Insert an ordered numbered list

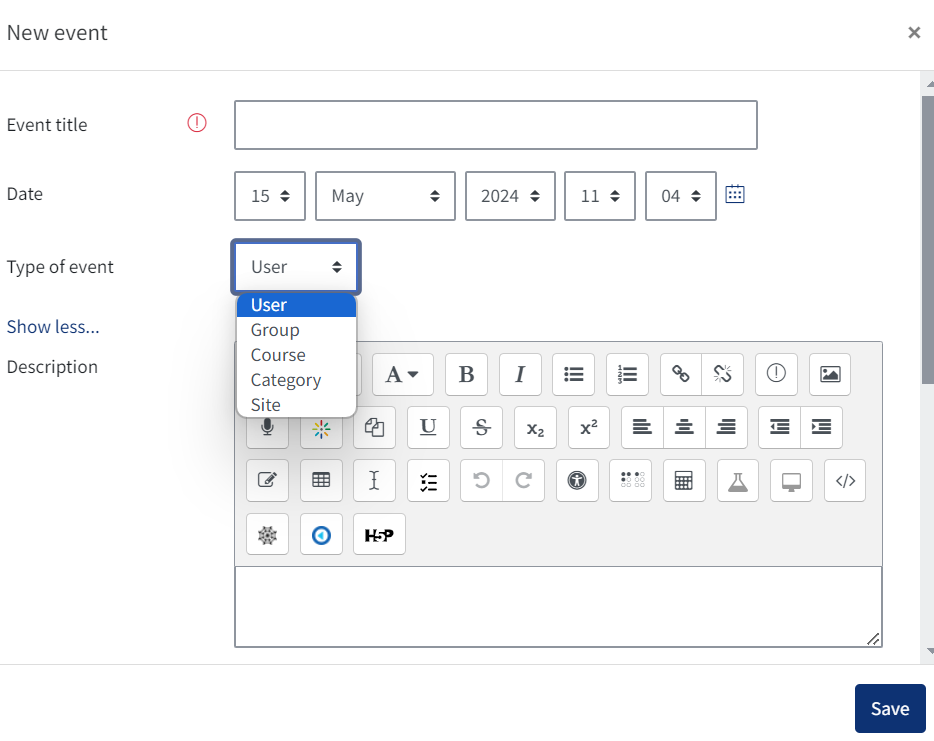pos(627,375)
